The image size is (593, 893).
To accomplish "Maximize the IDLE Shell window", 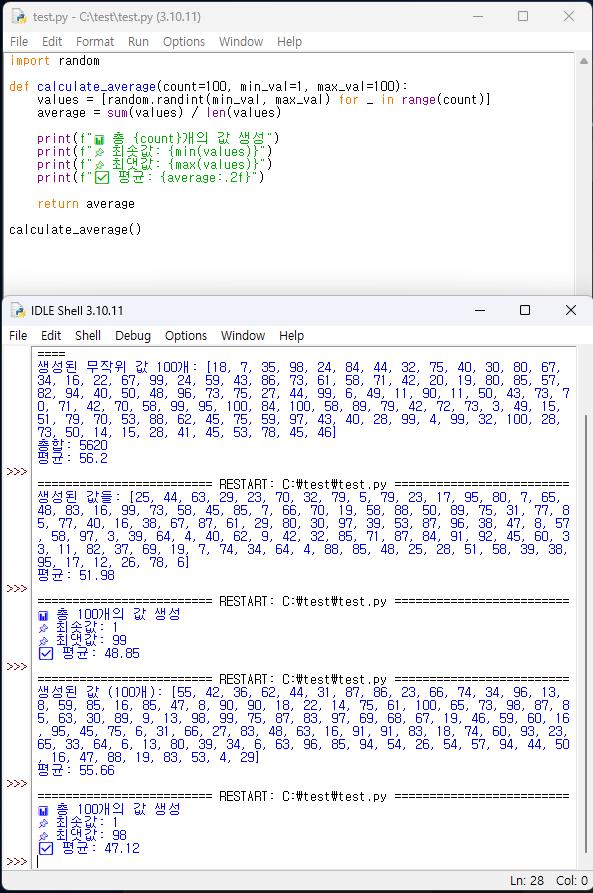I will (x=525, y=310).
